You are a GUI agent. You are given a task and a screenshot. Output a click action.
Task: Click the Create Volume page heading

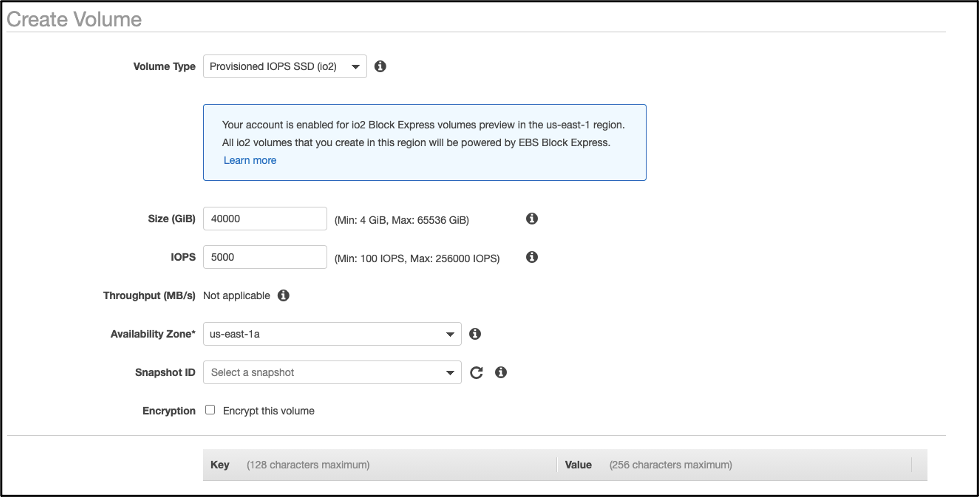(74, 19)
